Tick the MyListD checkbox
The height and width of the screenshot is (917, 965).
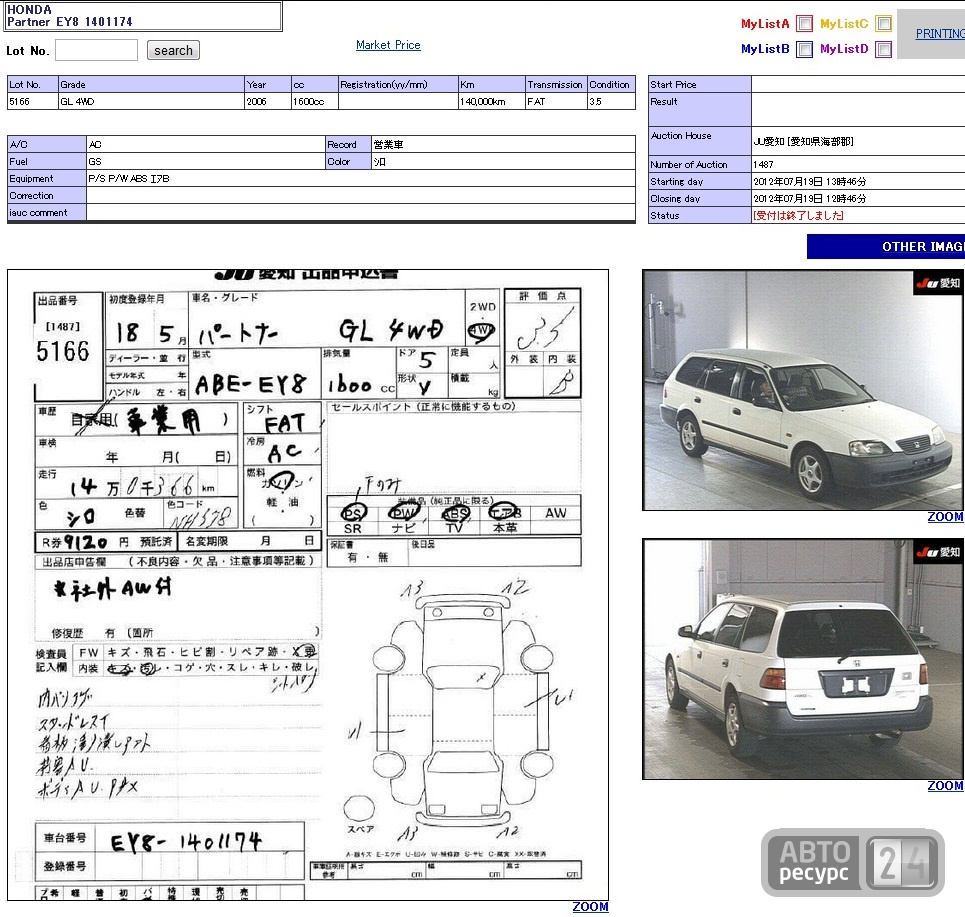[884, 49]
